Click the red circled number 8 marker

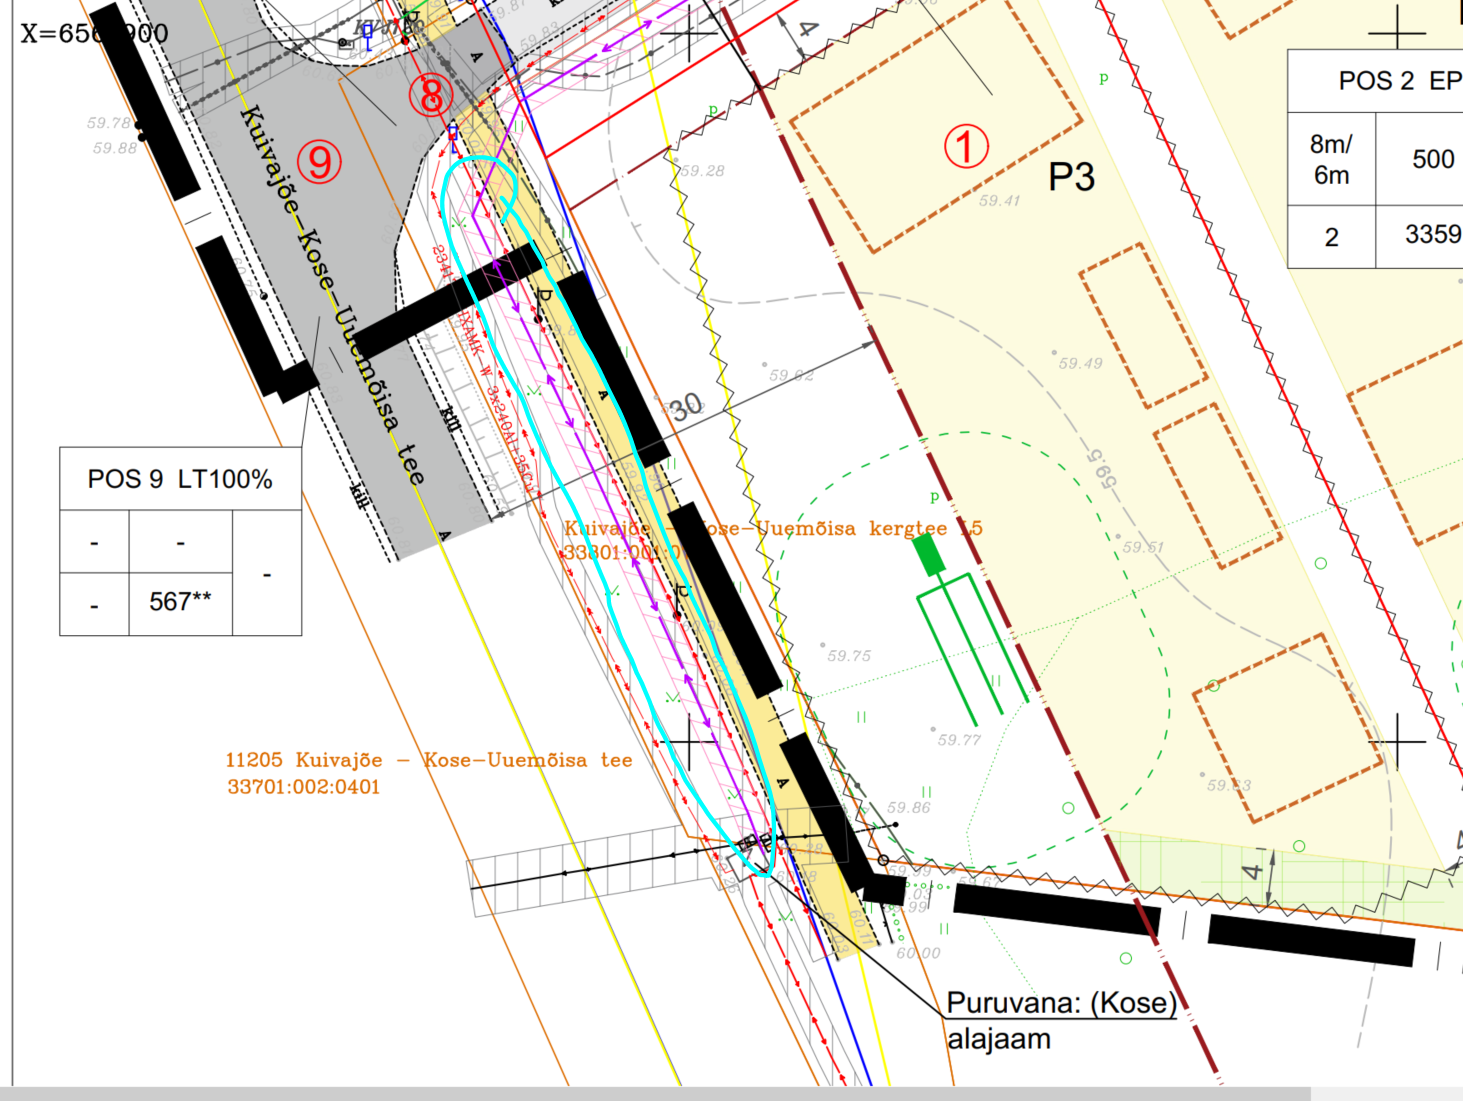pyautogui.click(x=431, y=95)
